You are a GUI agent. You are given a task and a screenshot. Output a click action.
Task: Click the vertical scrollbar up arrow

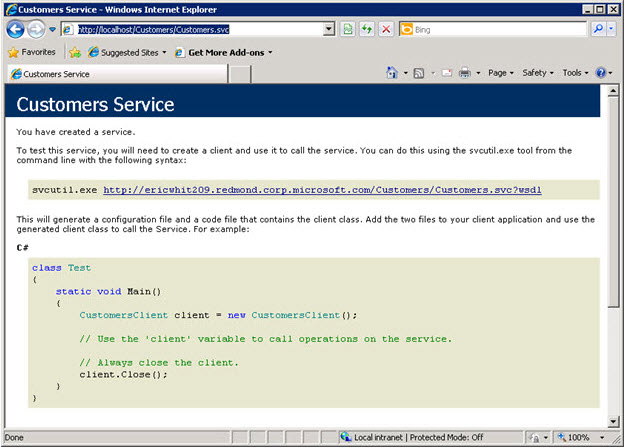[x=613, y=91]
